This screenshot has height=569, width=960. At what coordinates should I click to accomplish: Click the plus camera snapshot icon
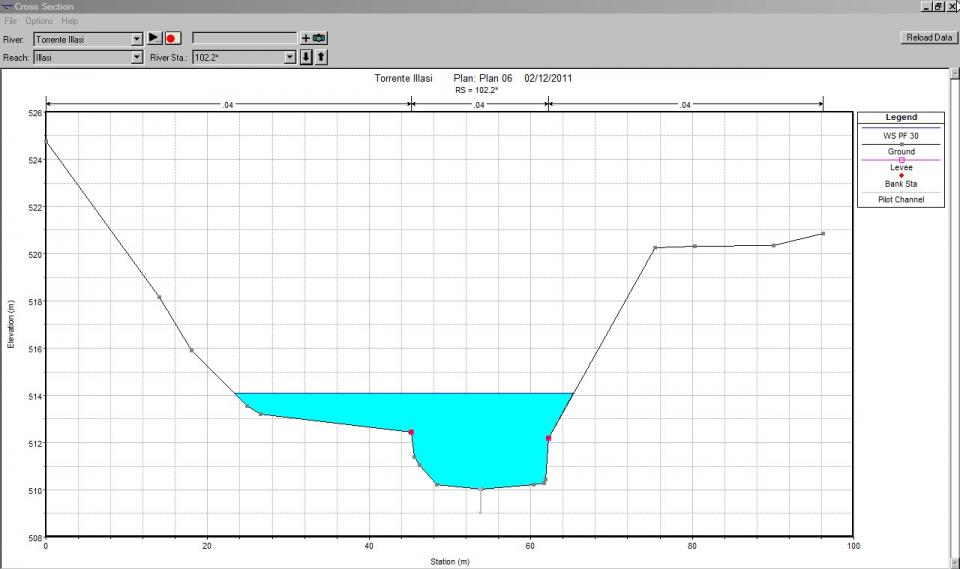pos(314,38)
